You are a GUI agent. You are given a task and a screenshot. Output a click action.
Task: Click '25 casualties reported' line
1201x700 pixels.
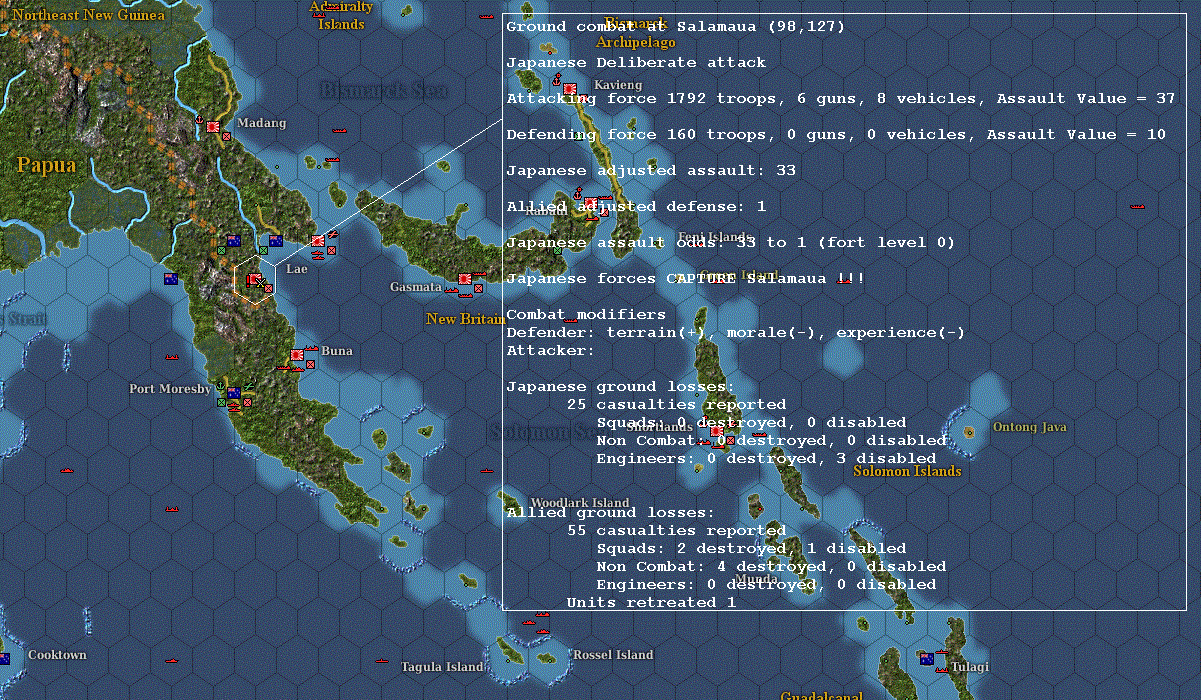tap(676, 405)
